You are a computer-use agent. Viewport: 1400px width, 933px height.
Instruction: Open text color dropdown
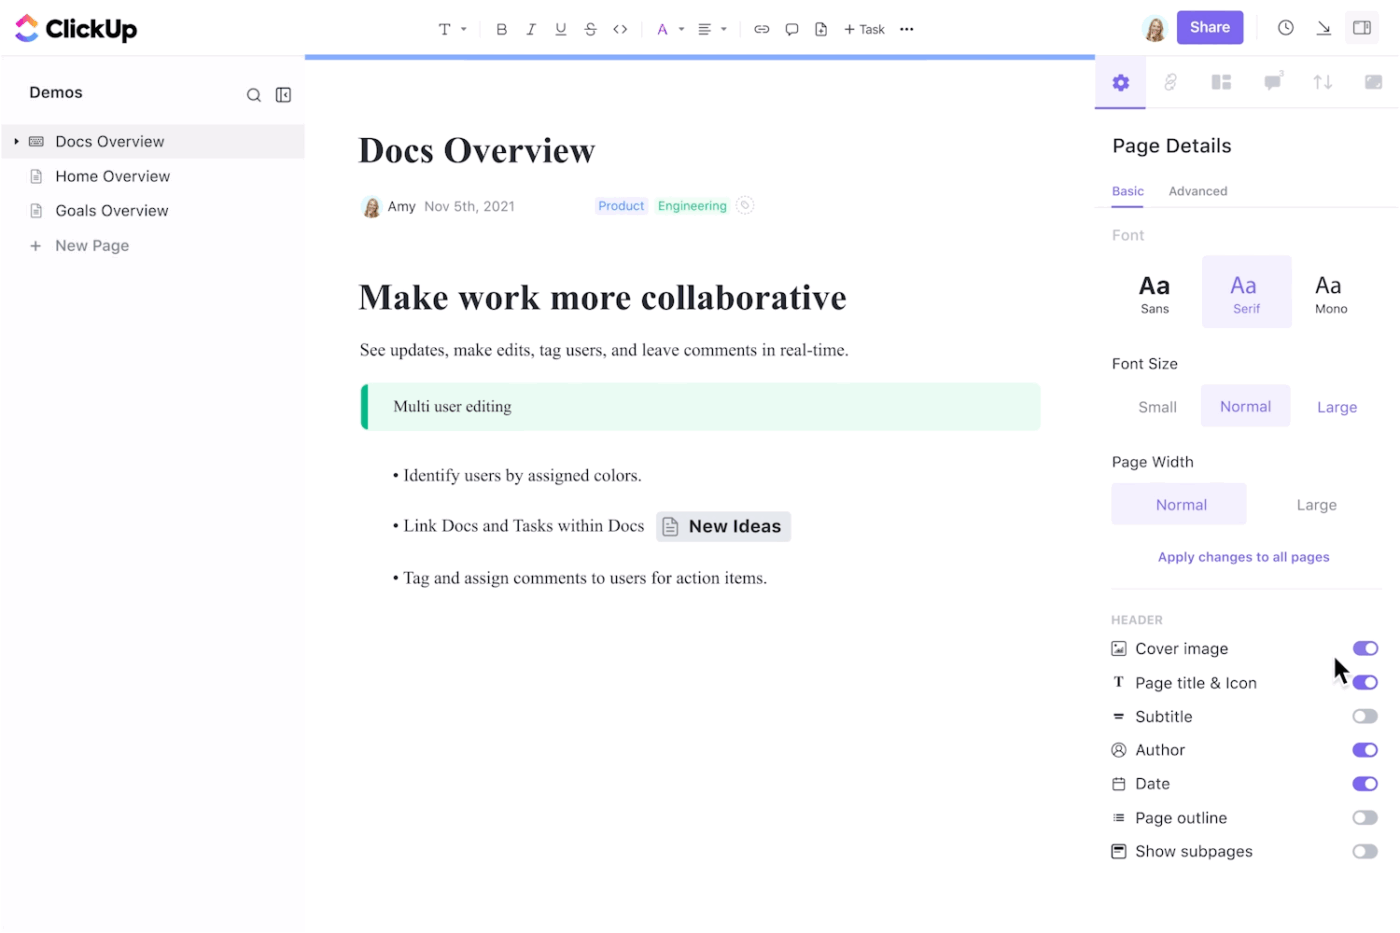[670, 29]
